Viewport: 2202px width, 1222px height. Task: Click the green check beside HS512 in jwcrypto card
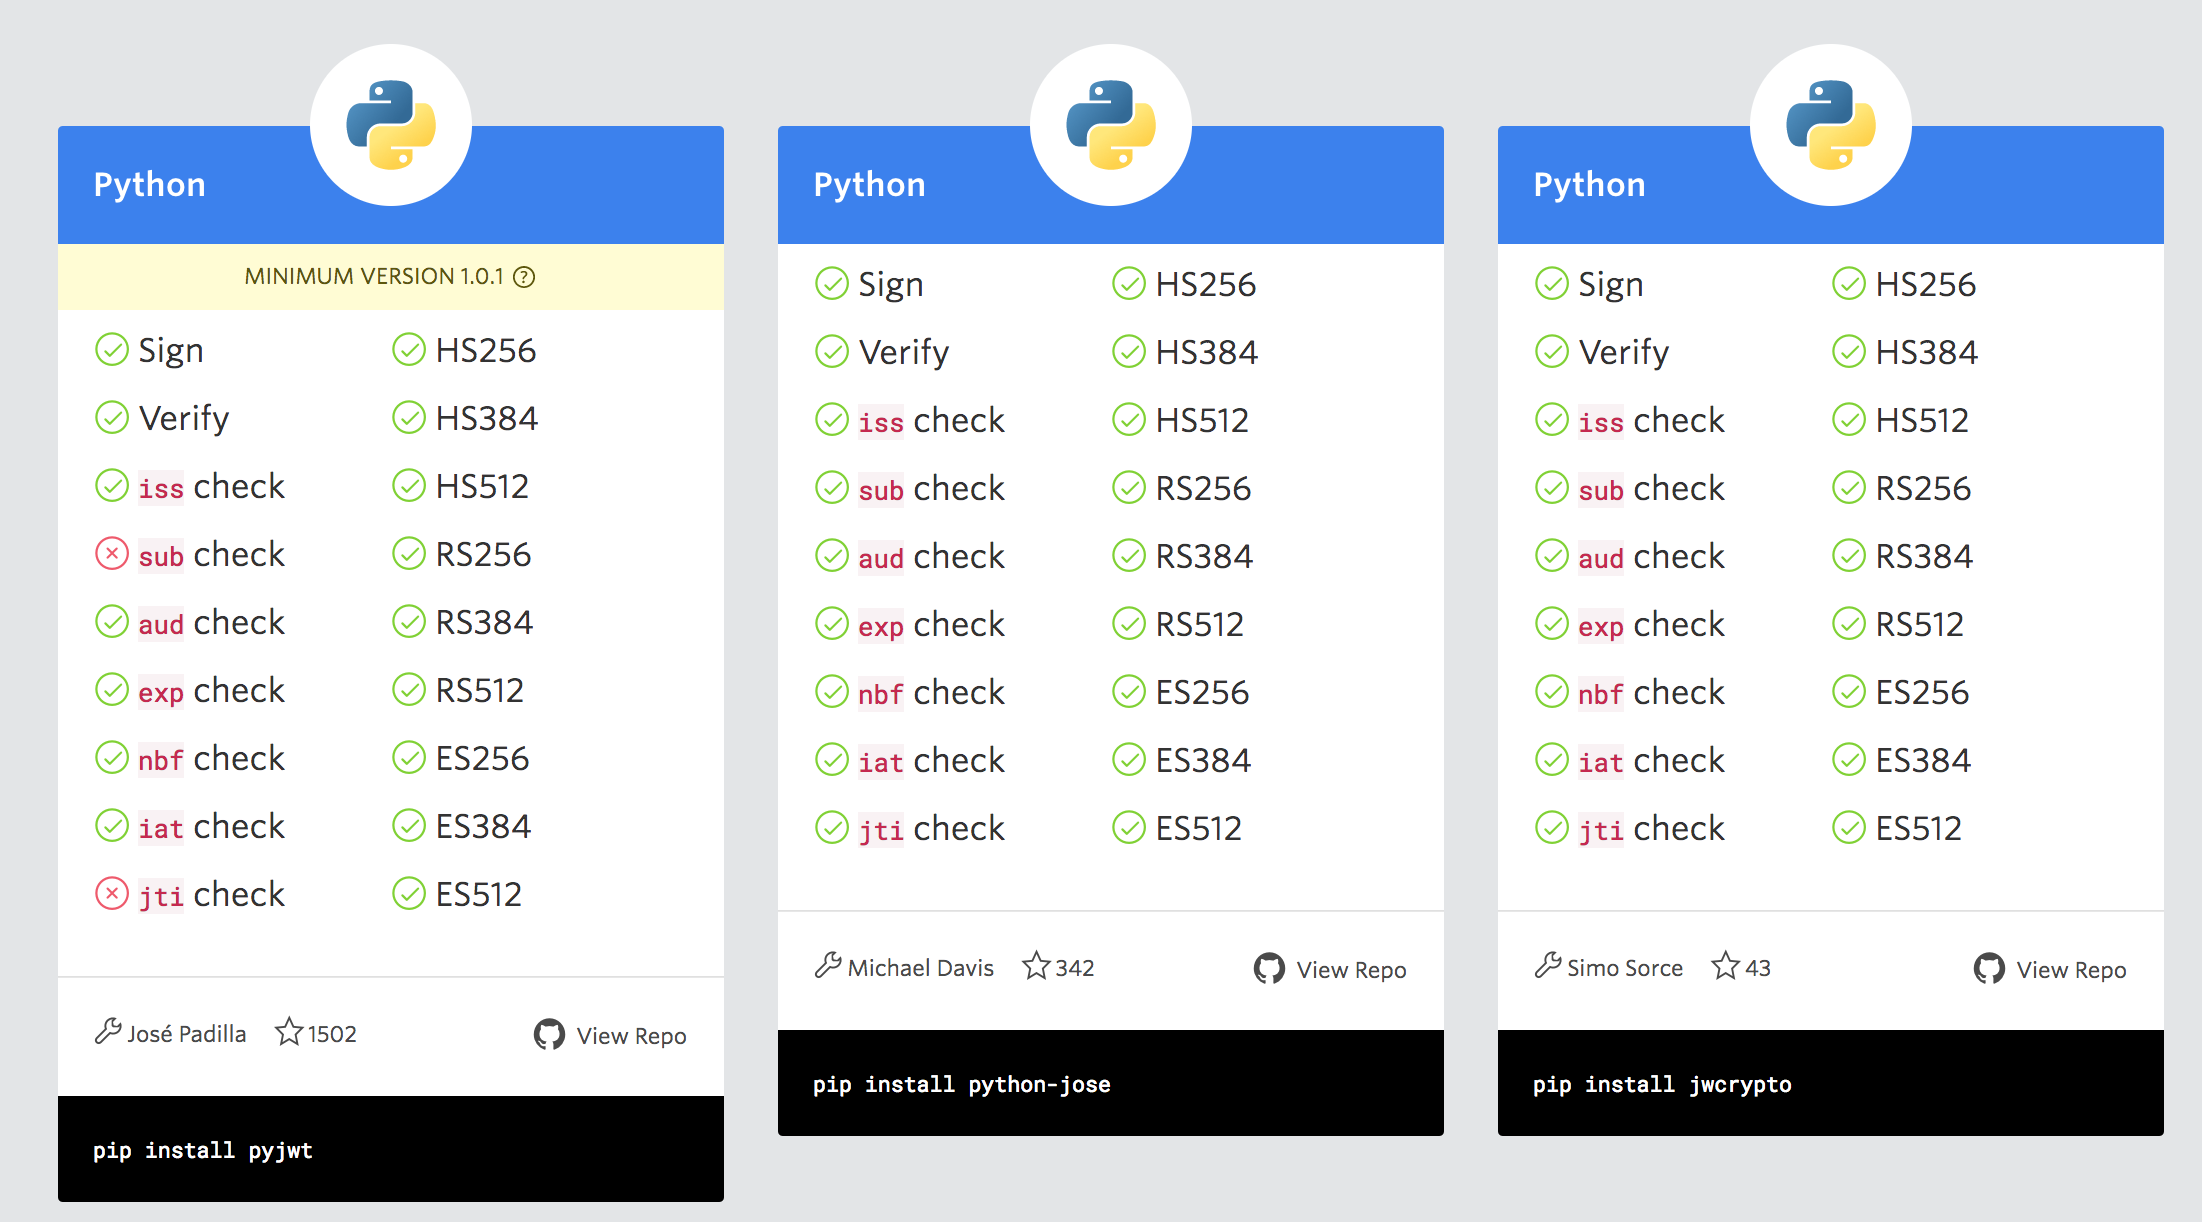pos(1849,419)
